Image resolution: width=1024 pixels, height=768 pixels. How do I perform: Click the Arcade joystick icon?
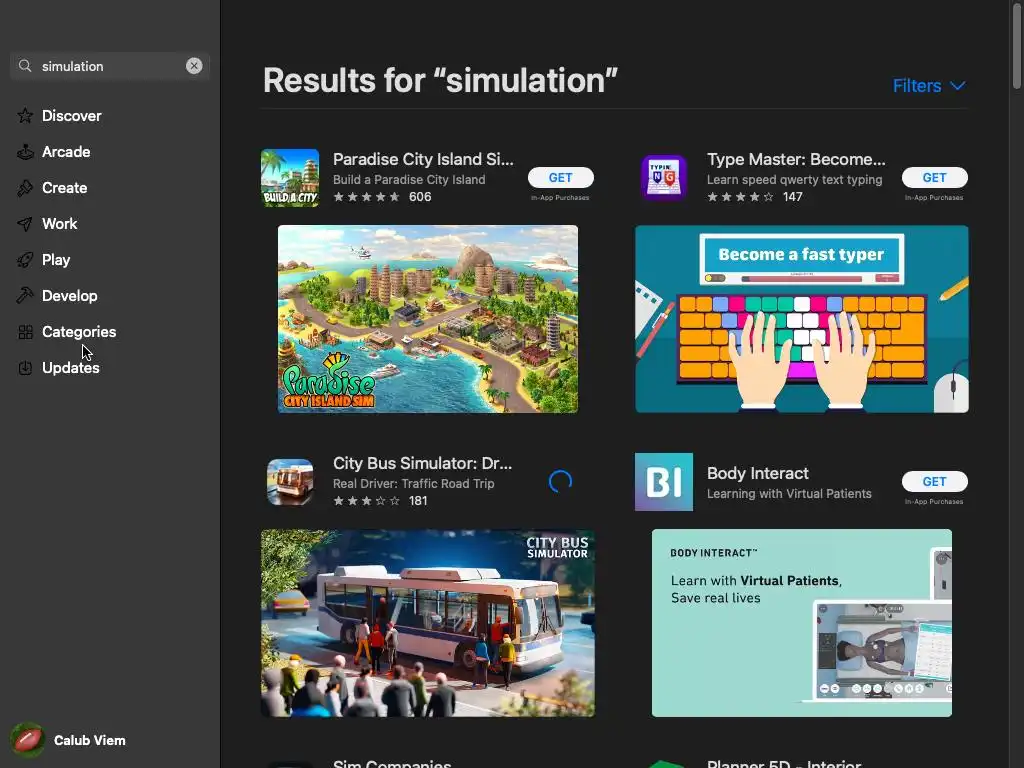[x=25, y=152]
